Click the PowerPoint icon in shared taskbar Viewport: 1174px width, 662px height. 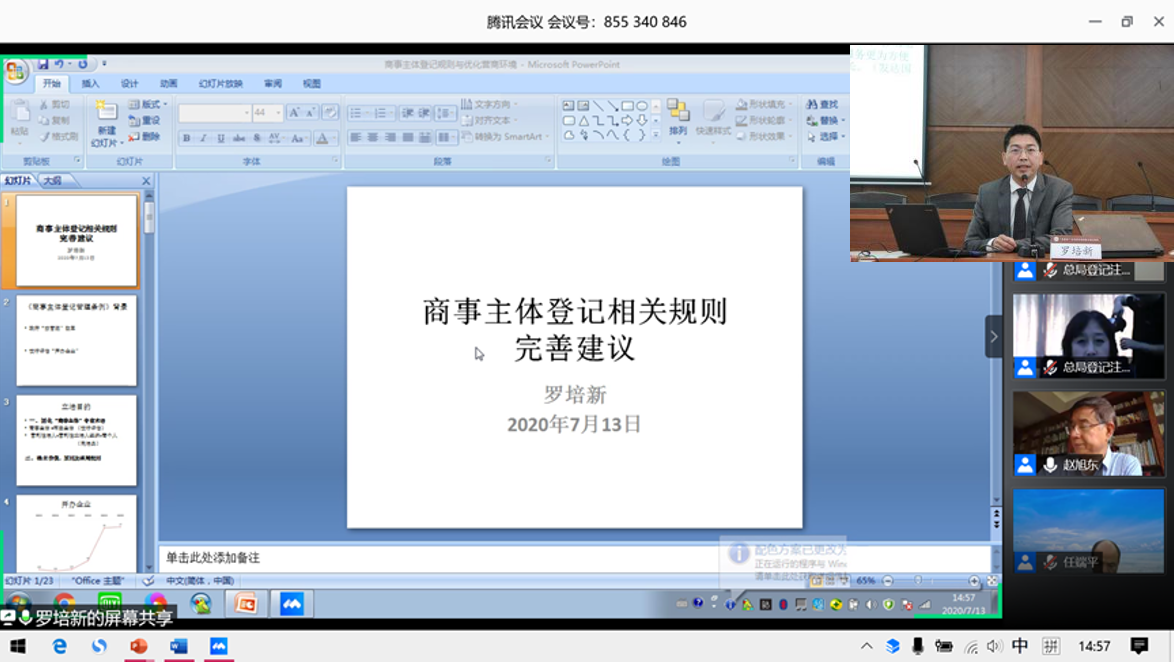click(x=246, y=604)
